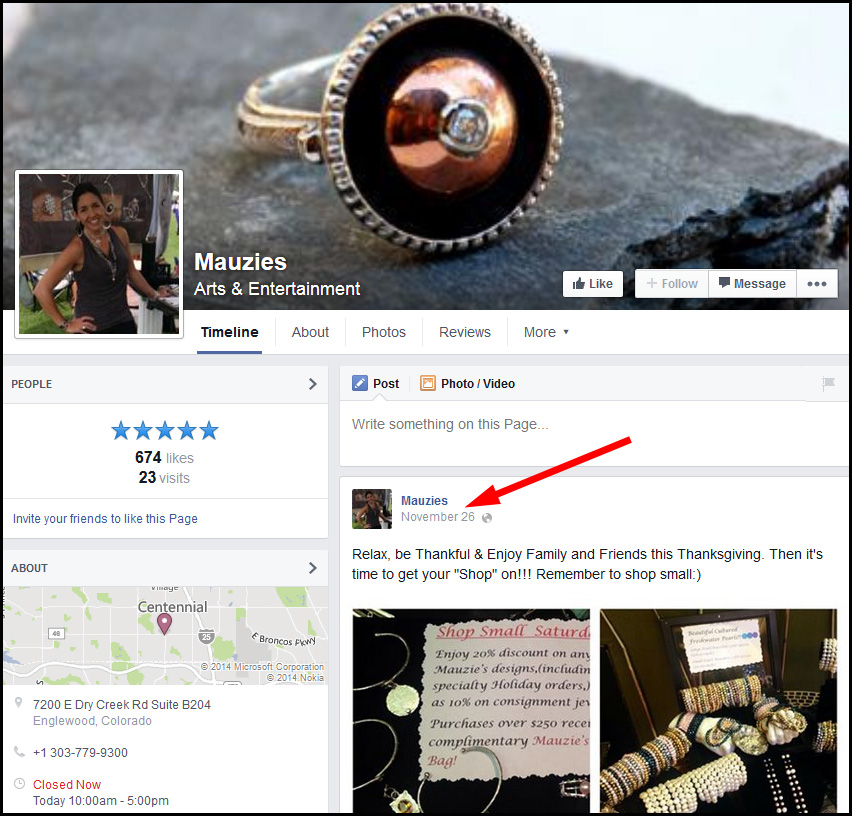Click the plus icon in Follow button
852x816 pixels.
(651, 283)
